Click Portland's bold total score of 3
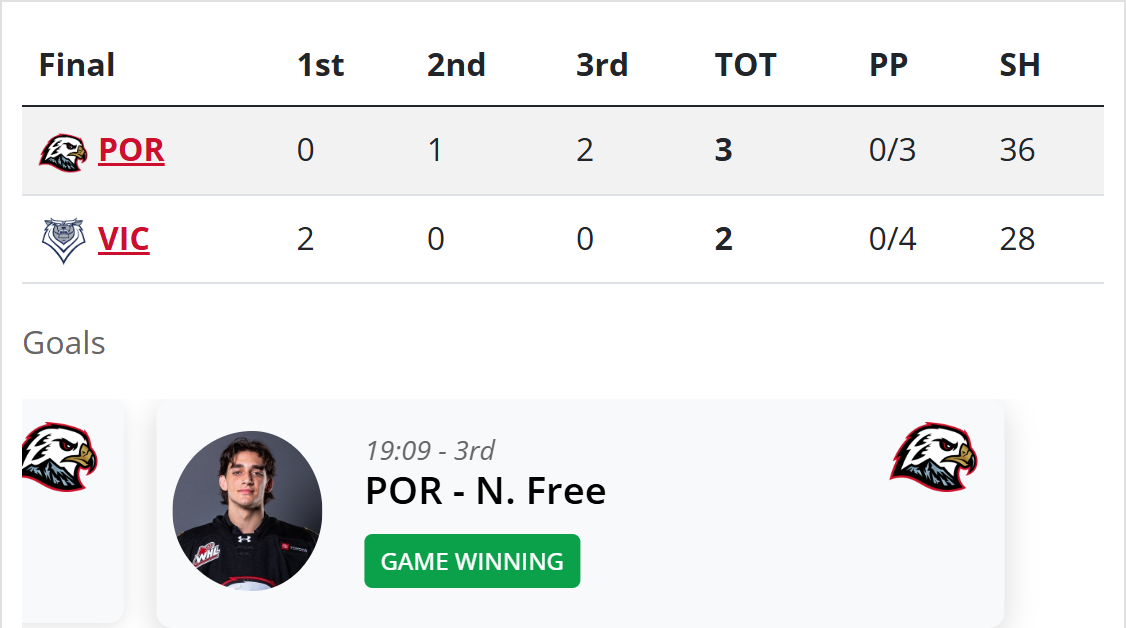This screenshot has width=1126, height=628. (x=724, y=150)
